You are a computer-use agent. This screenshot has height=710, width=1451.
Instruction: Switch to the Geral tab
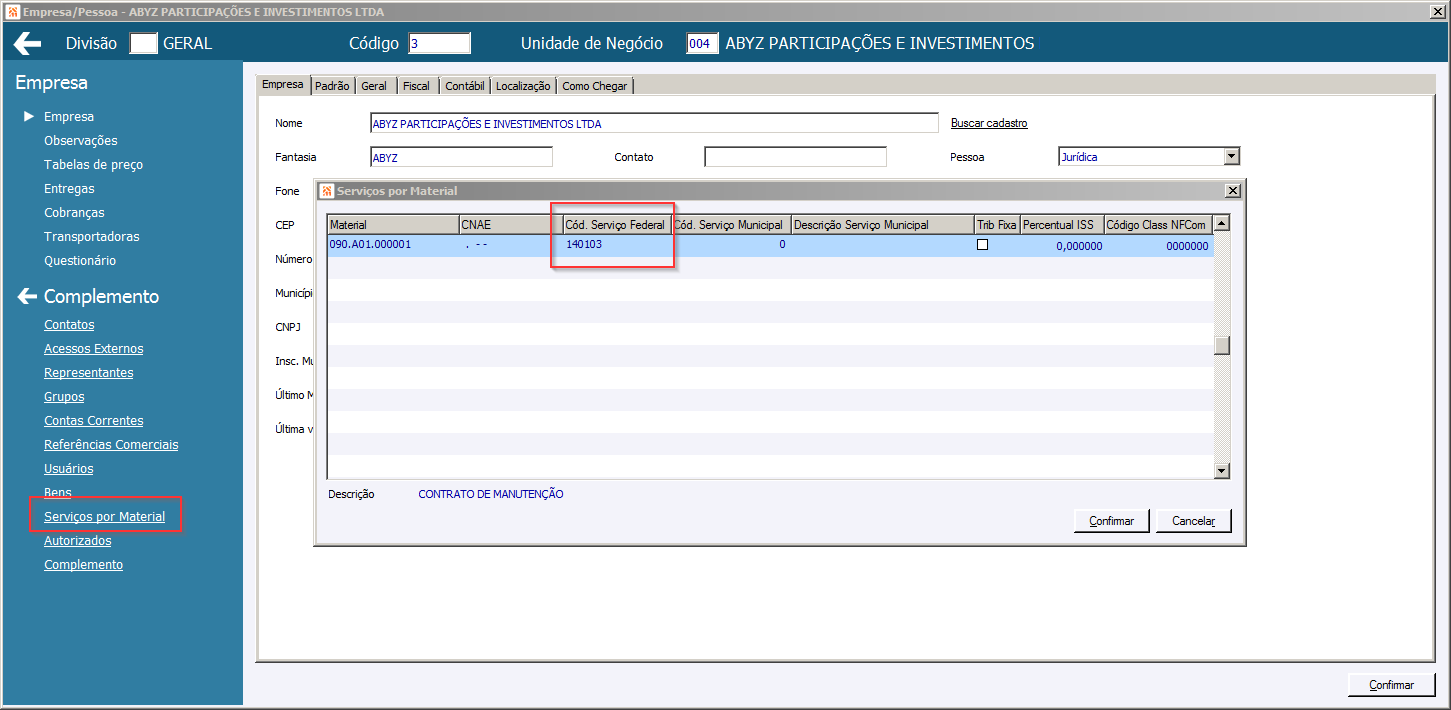point(374,86)
